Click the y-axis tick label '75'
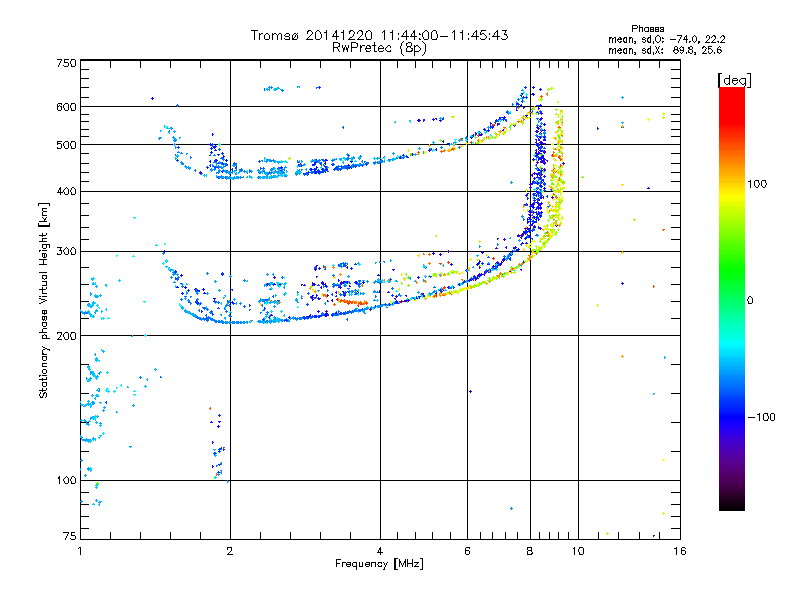 pos(70,536)
